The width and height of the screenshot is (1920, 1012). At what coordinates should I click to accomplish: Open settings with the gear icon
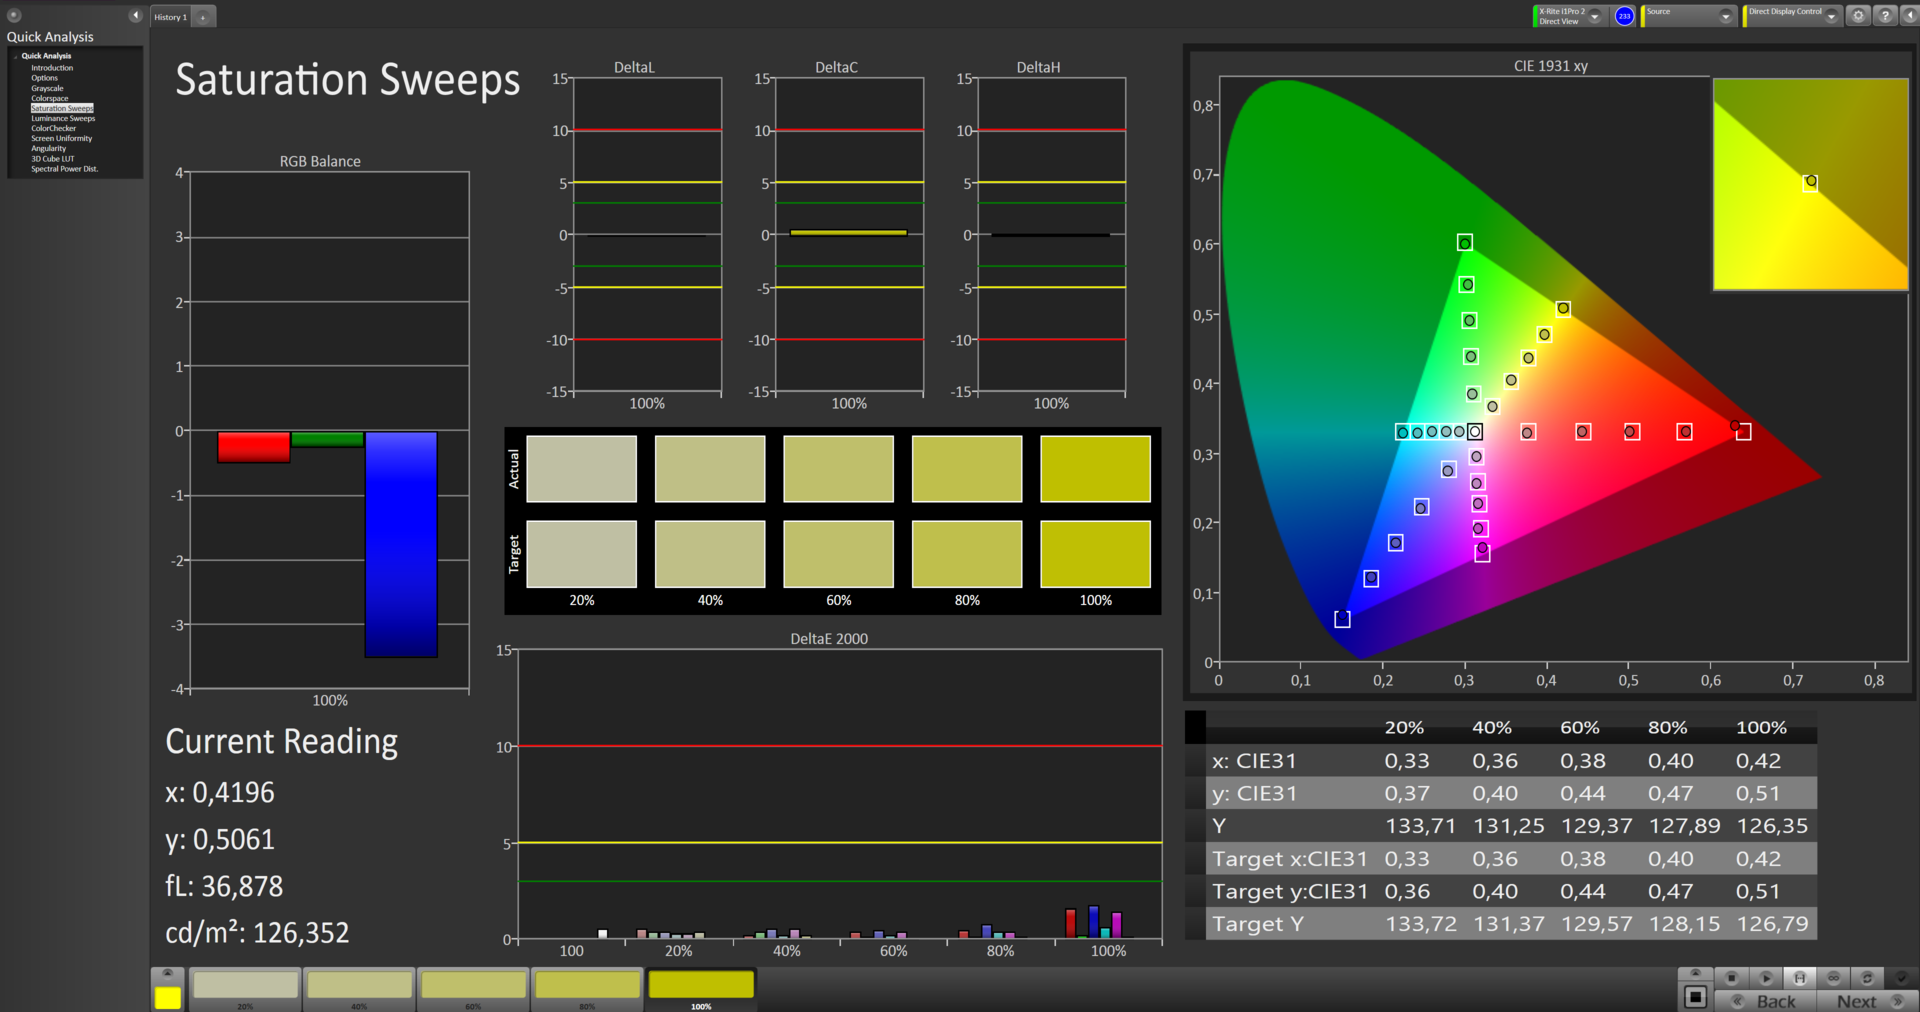point(1858,16)
